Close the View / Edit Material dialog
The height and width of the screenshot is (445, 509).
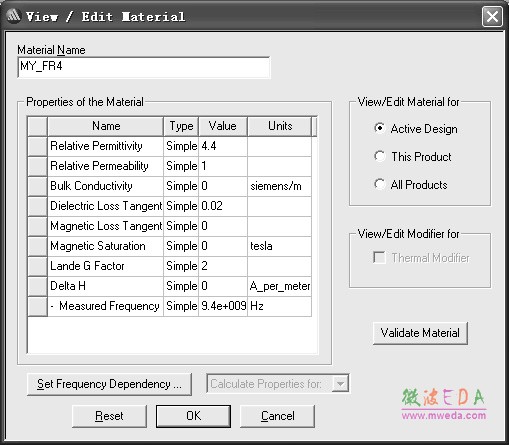[x=492, y=16]
